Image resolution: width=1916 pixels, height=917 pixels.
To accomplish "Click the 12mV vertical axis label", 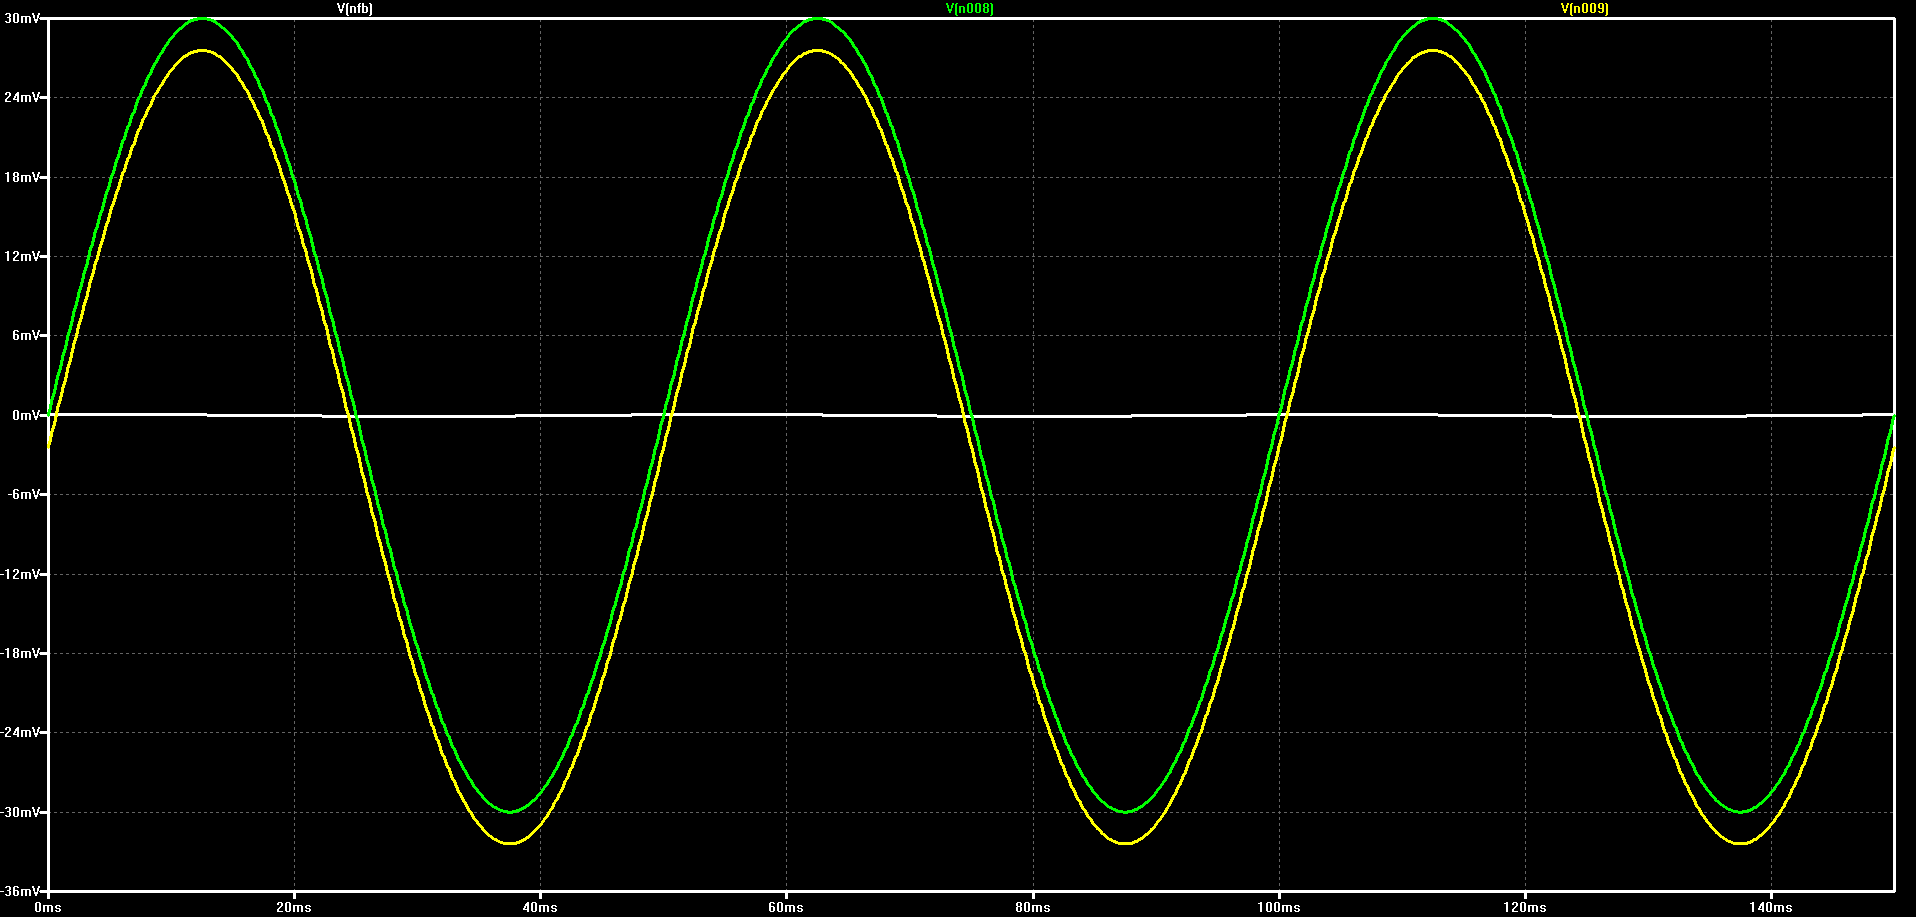I will click(21, 256).
